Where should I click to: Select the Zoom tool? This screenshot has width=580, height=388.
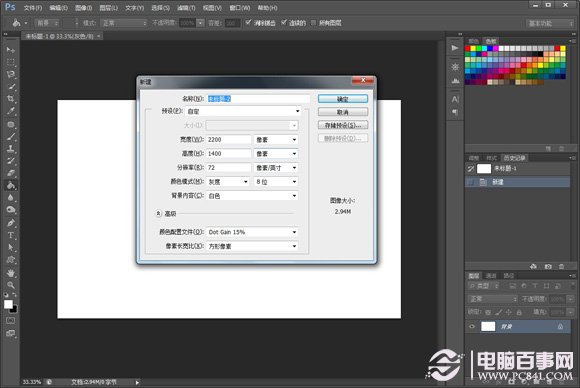coord(11,285)
